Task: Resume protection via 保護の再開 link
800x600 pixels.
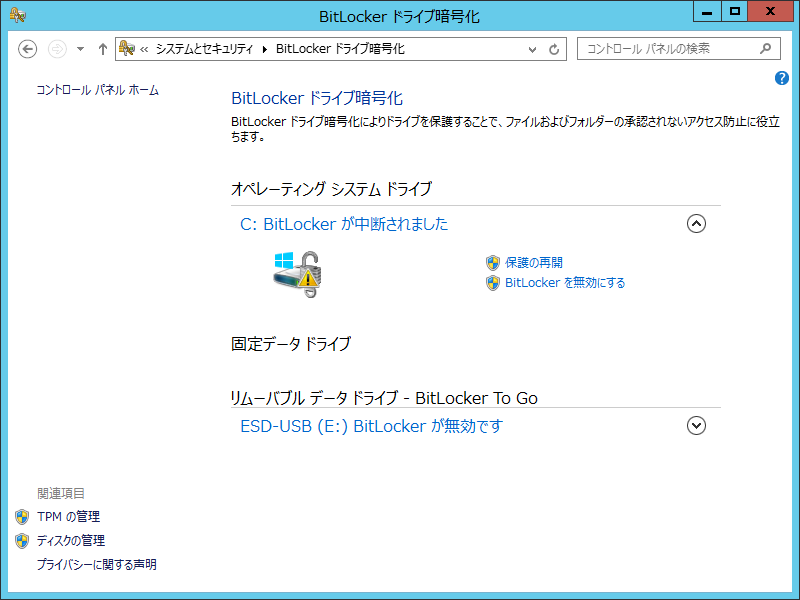Action: pyautogui.click(x=534, y=263)
